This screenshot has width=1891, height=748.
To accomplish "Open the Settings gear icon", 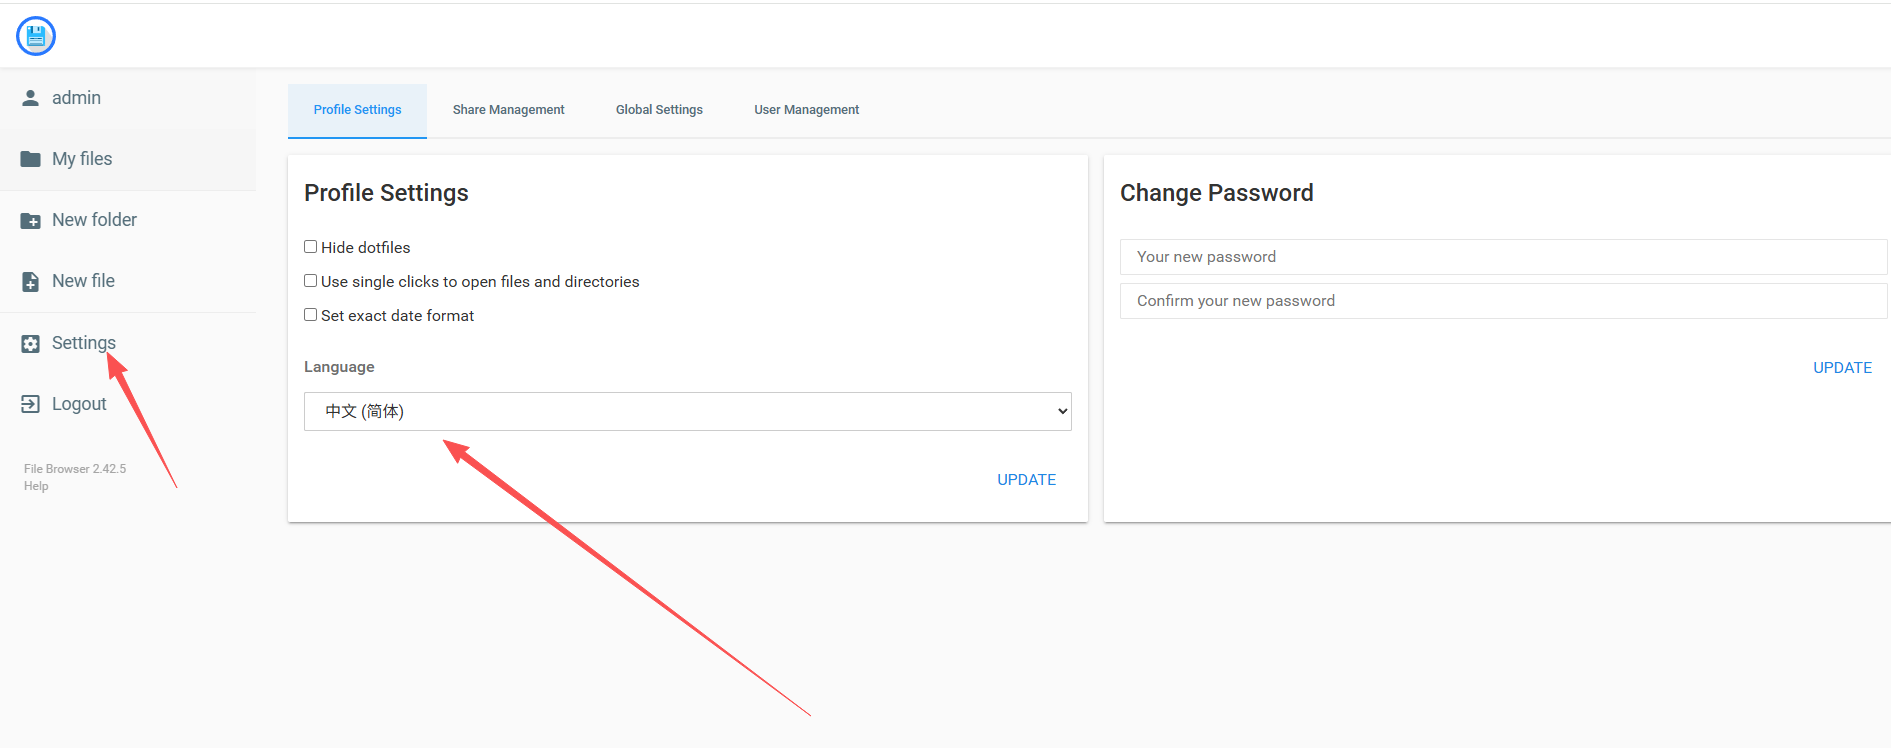I will click(31, 343).
